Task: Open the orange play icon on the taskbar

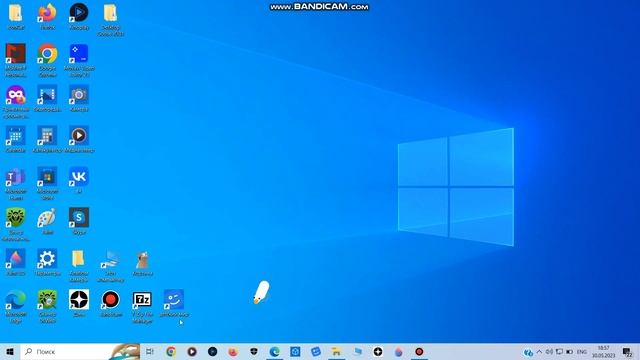Action: click(x=192, y=351)
